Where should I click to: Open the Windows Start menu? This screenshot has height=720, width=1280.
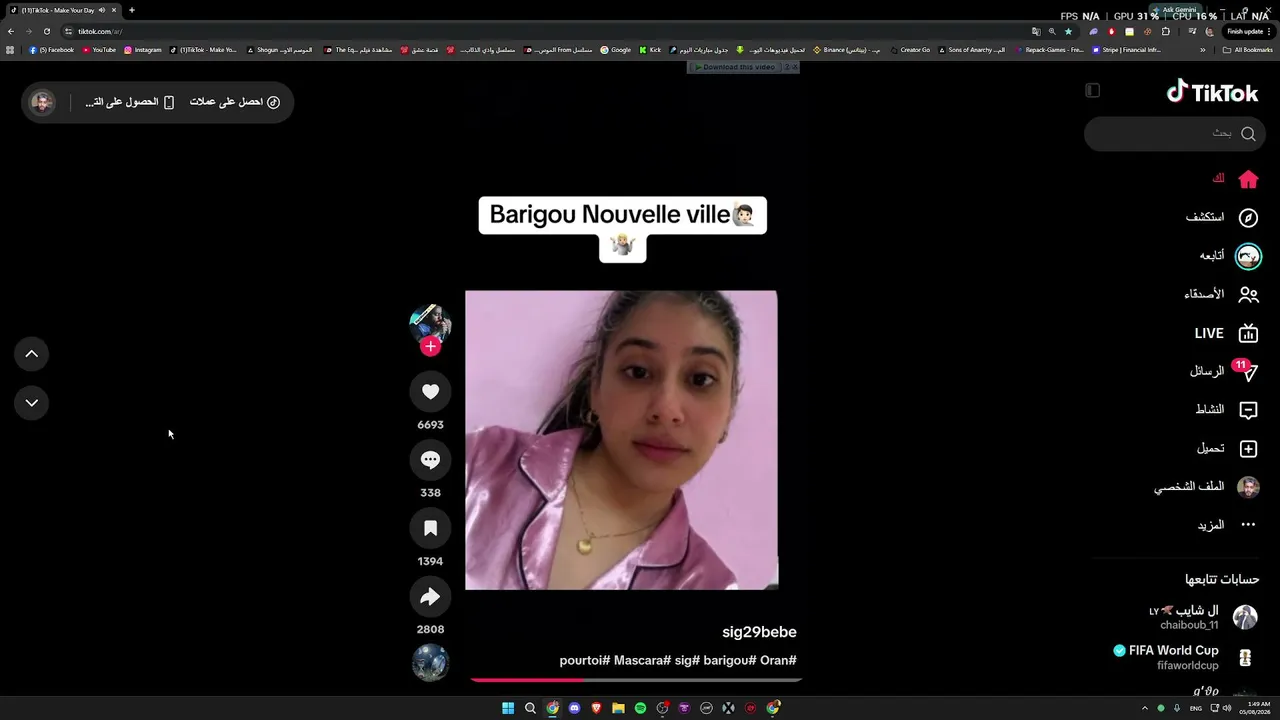point(508,708)
